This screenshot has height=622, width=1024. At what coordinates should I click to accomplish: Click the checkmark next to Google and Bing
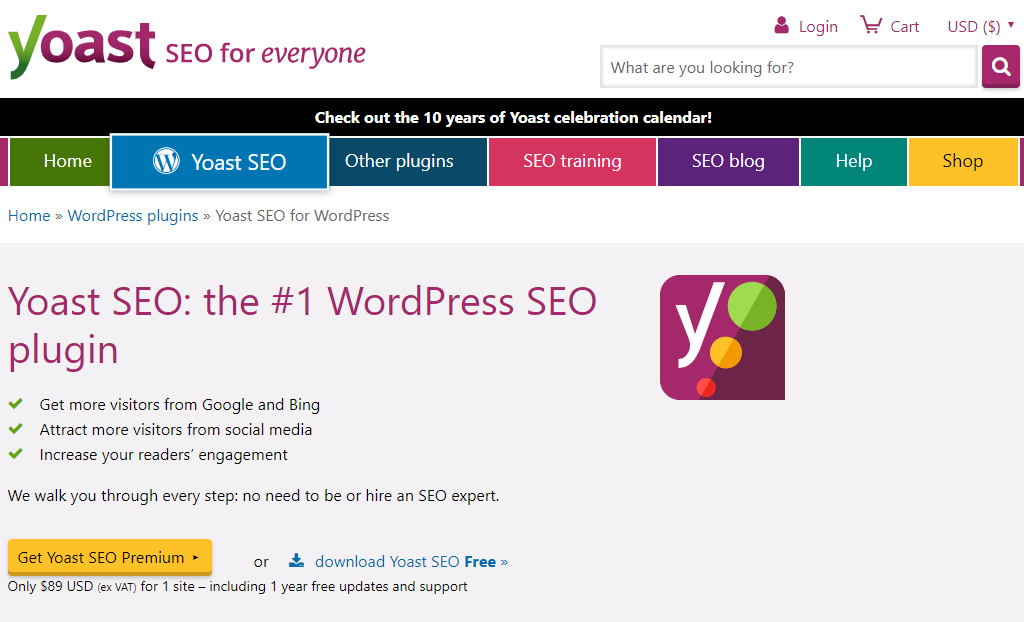click(16, 404)
